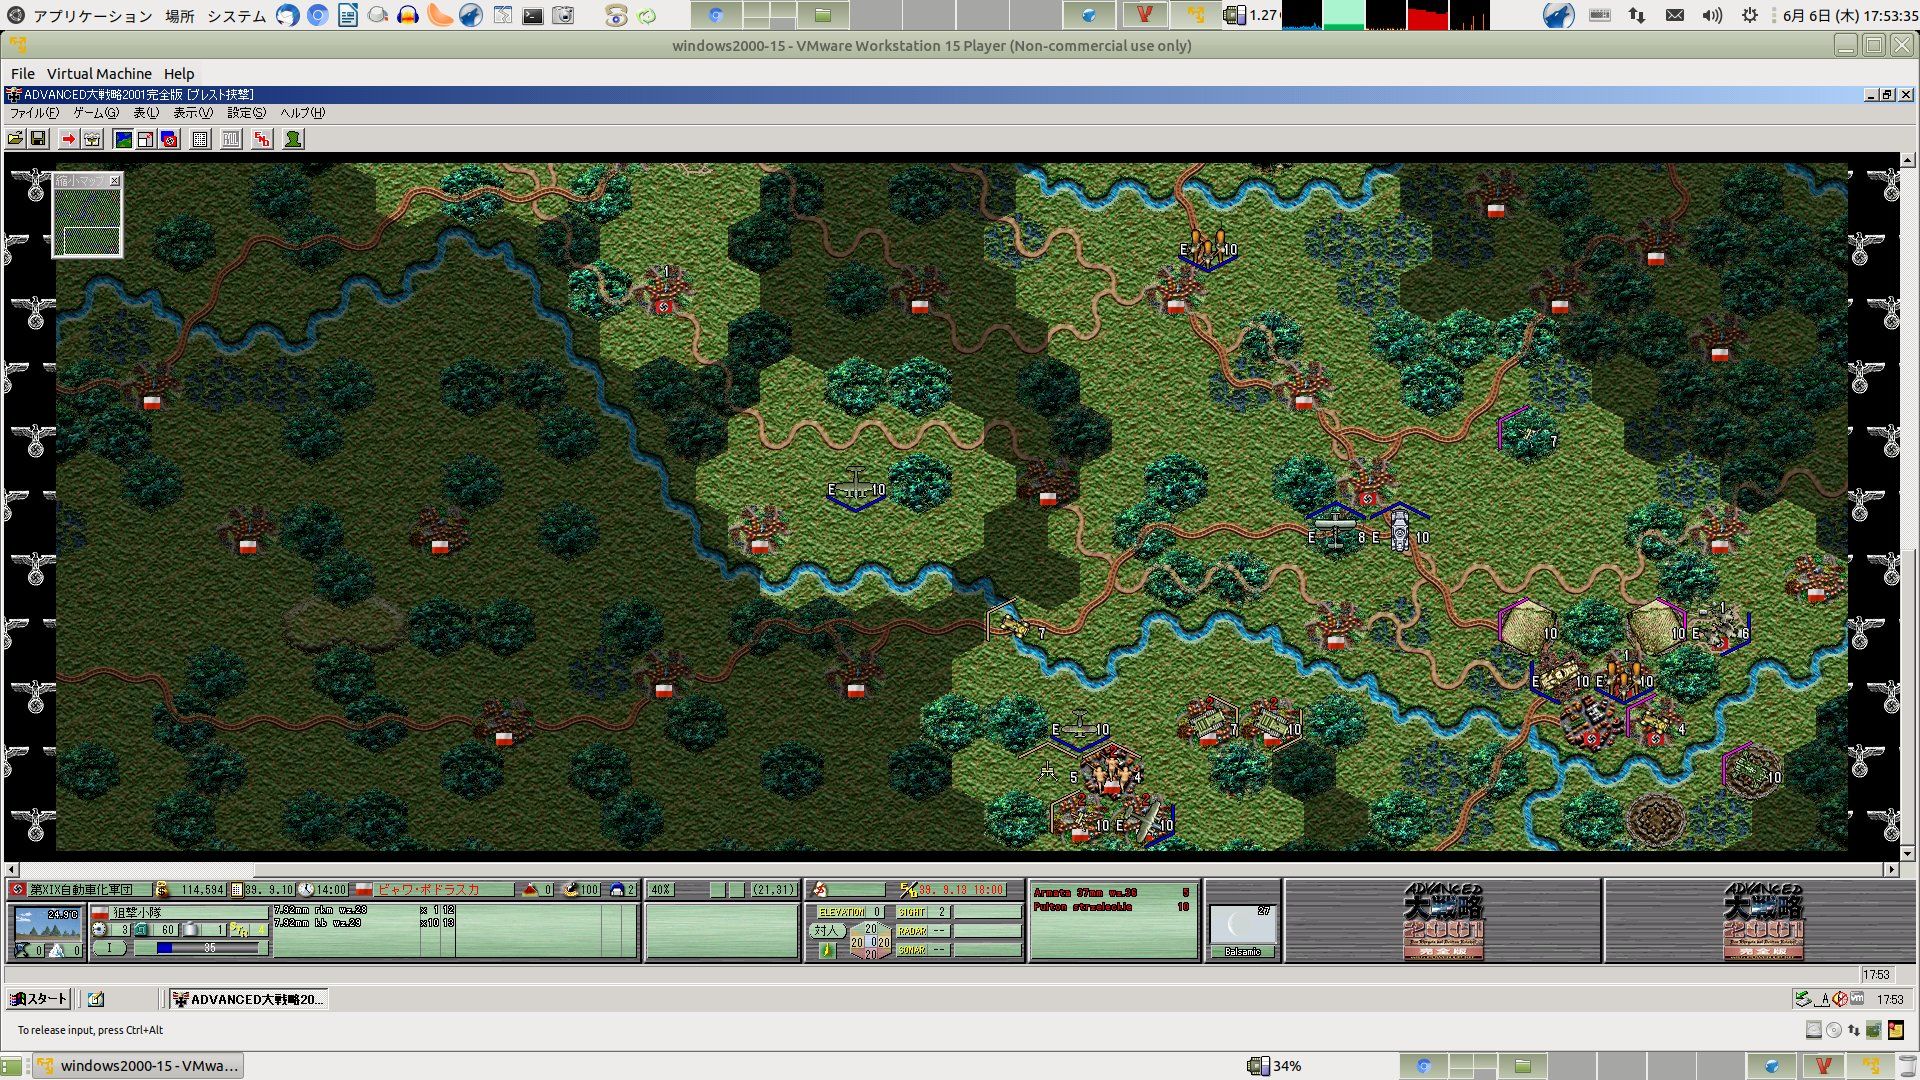This screenshot has width=1920, height=1080.
Task: Open VMware File menu
Action: coord(22,74)
